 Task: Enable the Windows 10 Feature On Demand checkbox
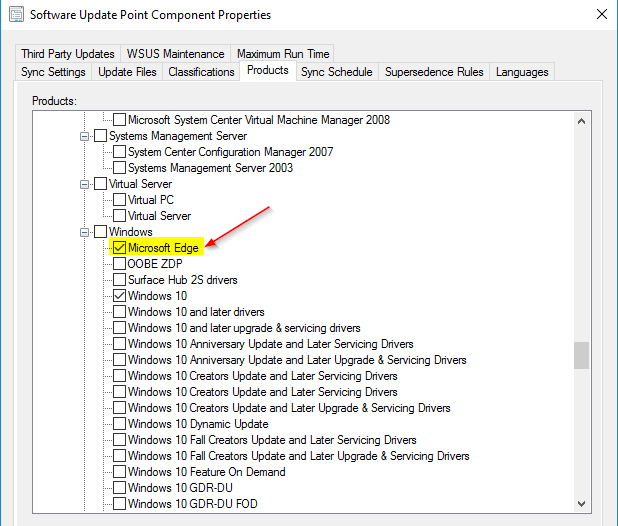(119, 472)
